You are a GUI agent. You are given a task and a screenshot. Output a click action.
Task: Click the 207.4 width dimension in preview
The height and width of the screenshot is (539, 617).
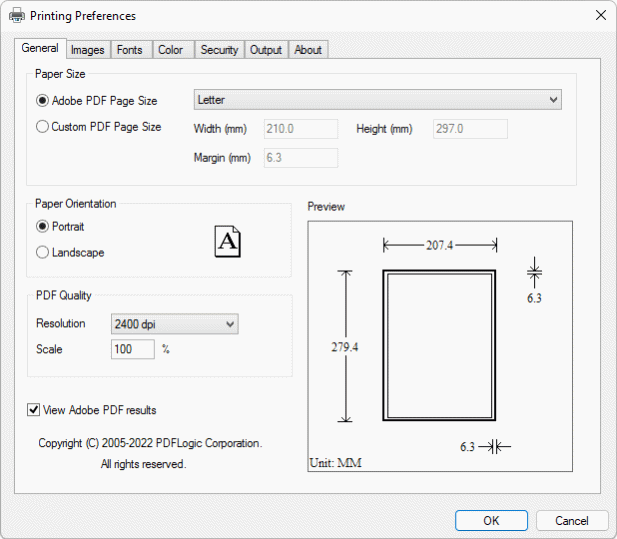(x=440, y=246)
